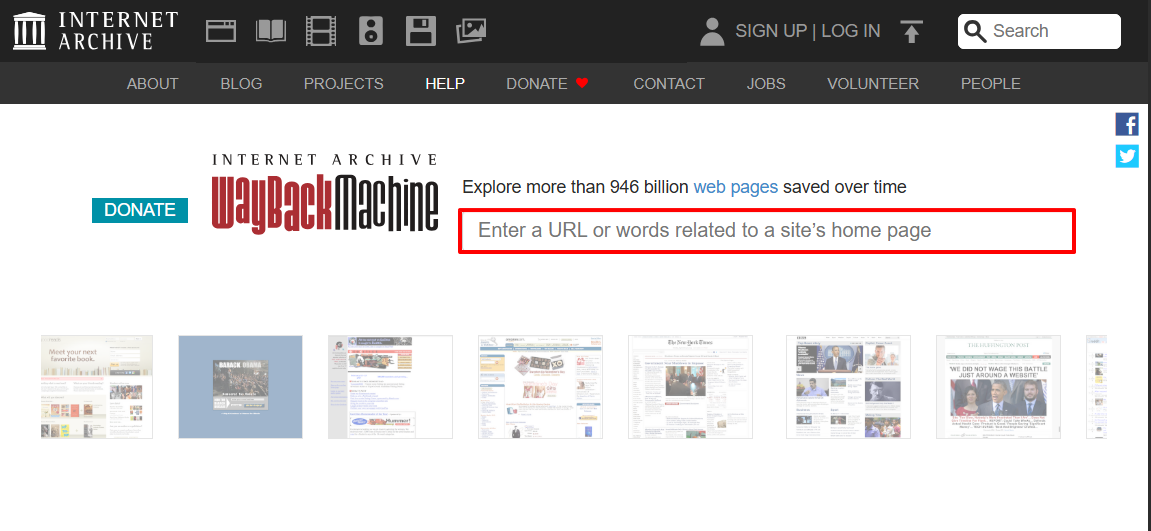Open the BLOG menu item
Screen dimensions: 1151x531
click(242, 84)
